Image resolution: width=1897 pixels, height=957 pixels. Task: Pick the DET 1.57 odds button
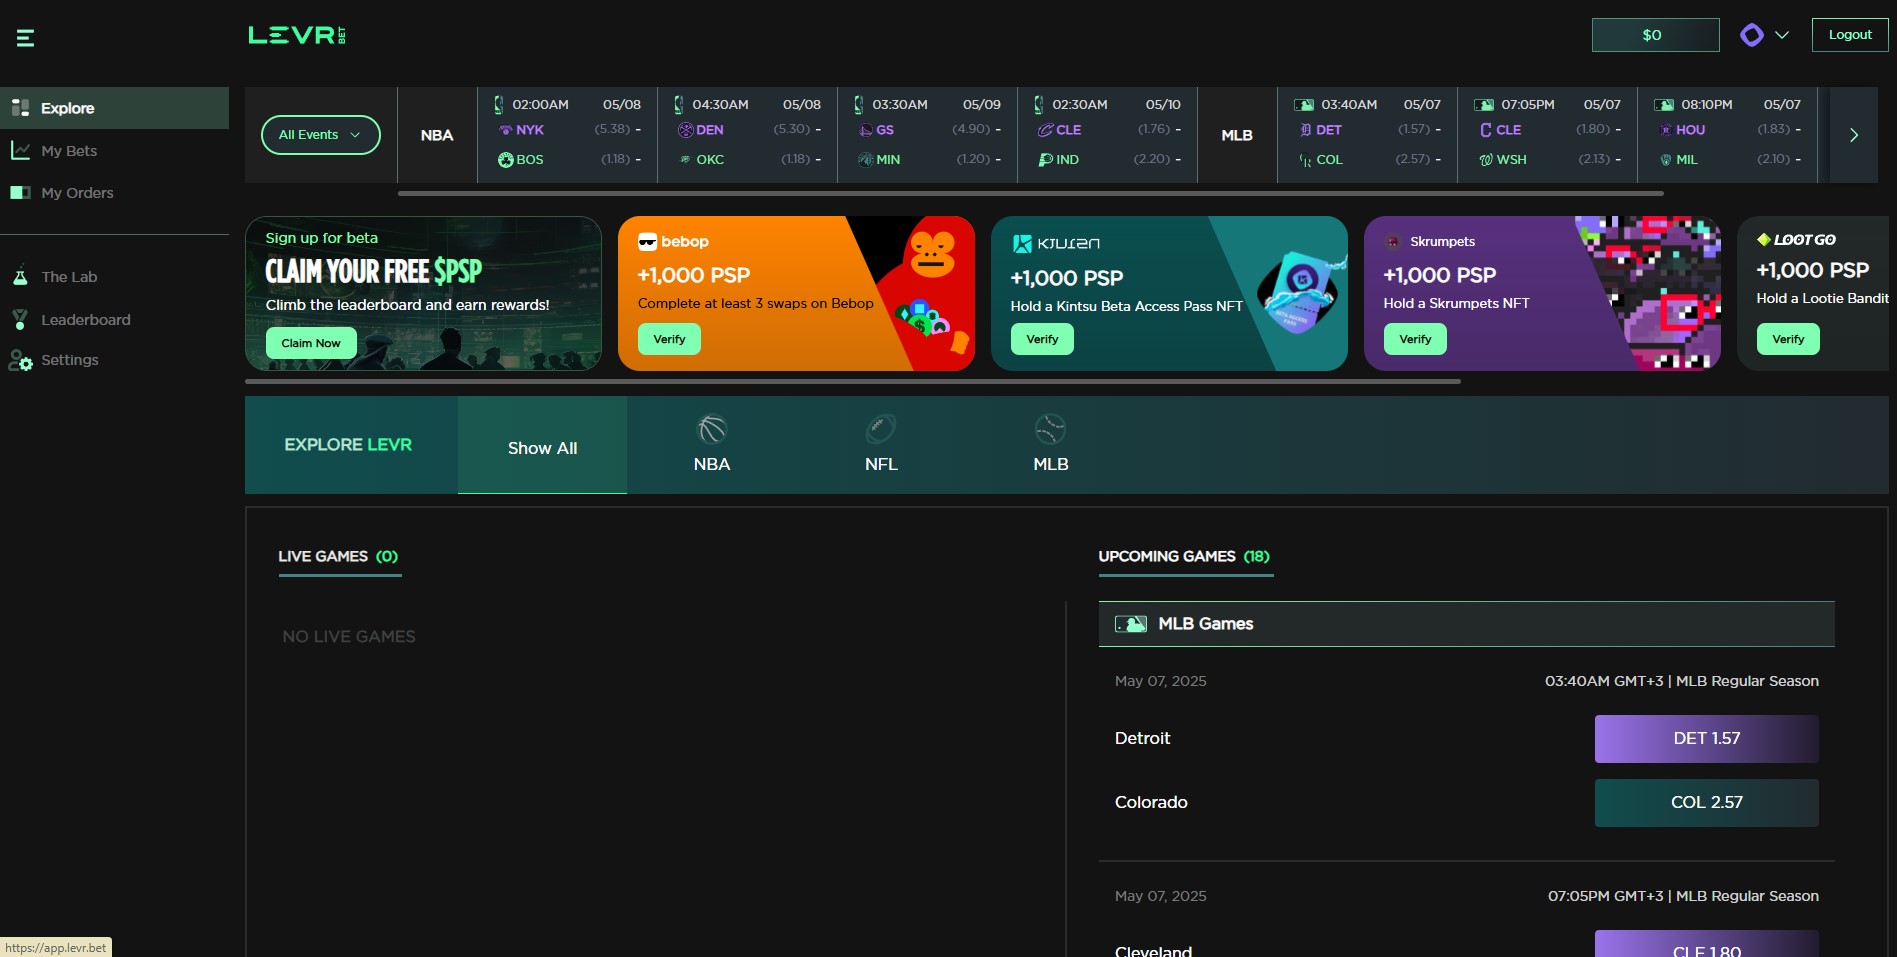tap(1706, 739)
